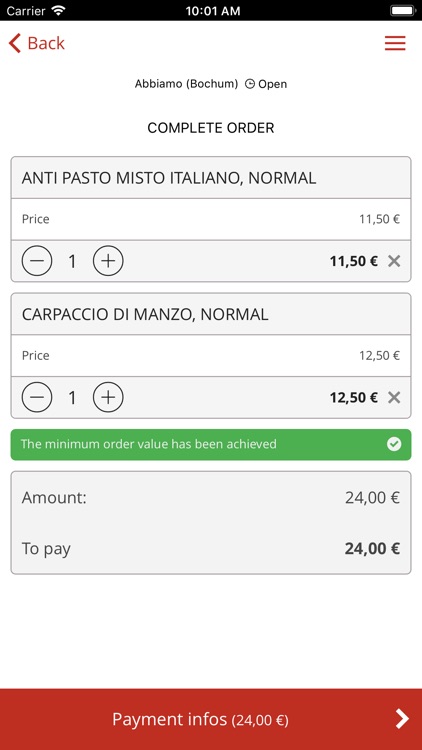This screenshot has height=750, width=422.
Task: Tap the Wi-Fi status bar icon
Action: tap(58, 10)
